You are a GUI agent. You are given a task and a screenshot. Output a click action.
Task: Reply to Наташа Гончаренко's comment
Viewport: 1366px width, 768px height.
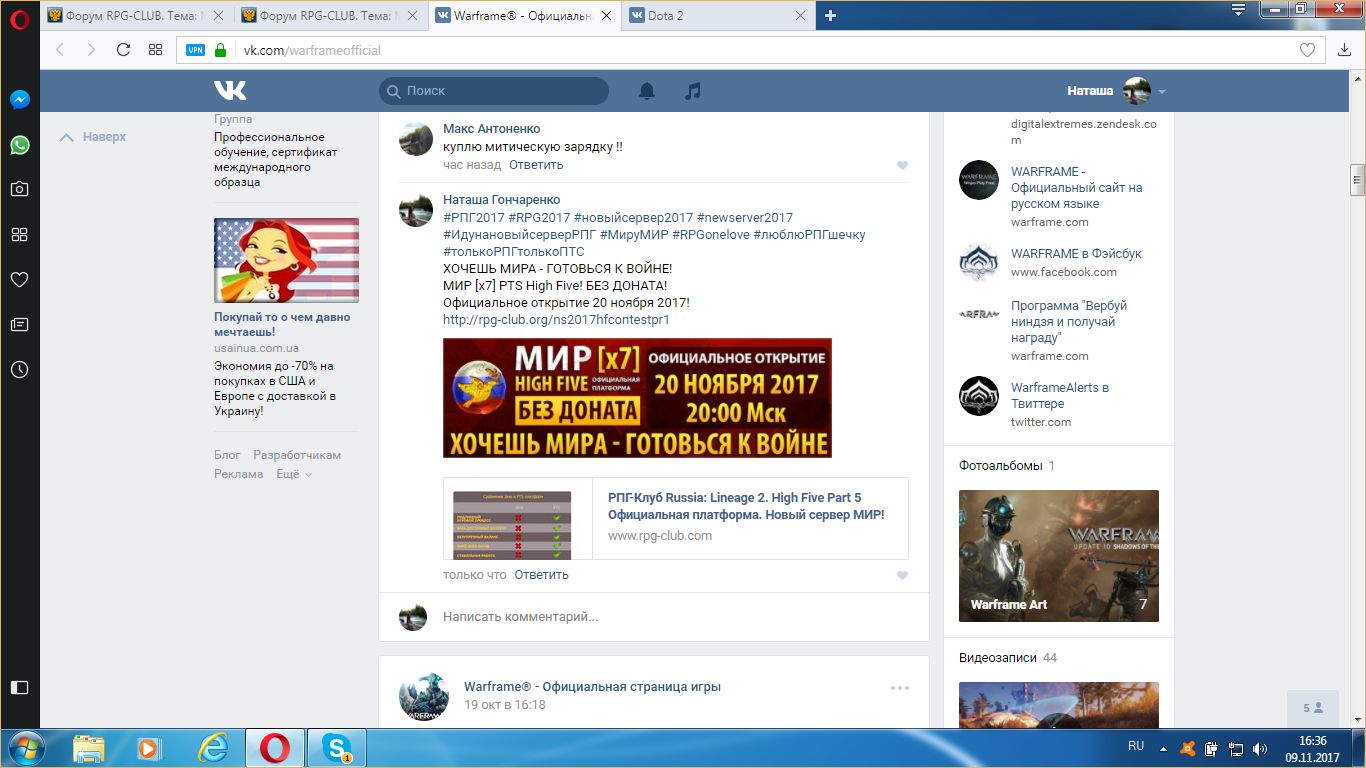click(x=541, y=575)
